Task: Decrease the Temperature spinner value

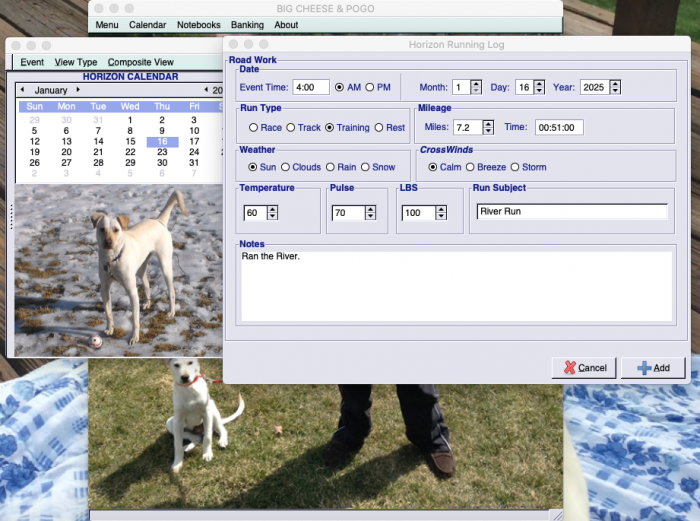Action: point(272,217)
